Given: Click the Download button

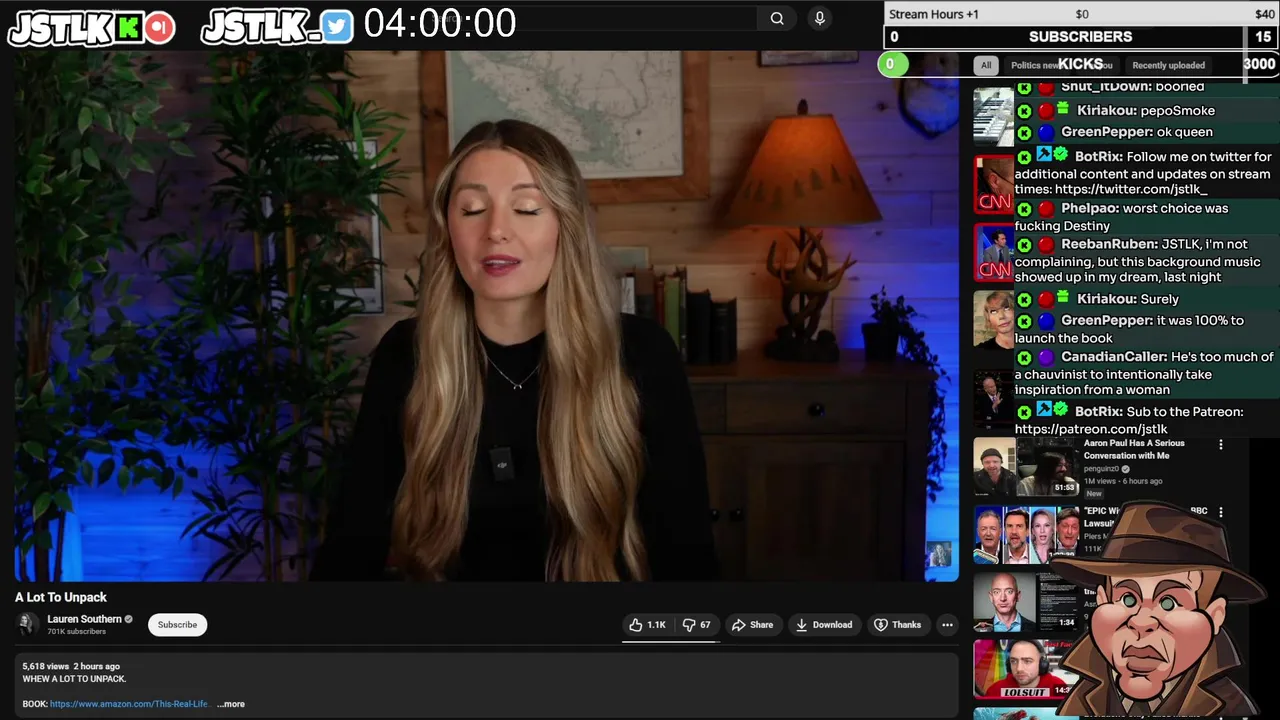Looking at the screenshot, I should 824,625.
